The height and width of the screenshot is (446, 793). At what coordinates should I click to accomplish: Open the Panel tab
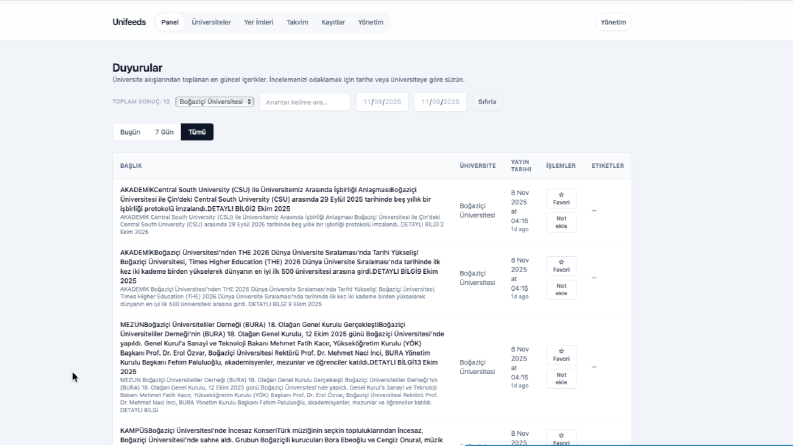tap(170, 22)
